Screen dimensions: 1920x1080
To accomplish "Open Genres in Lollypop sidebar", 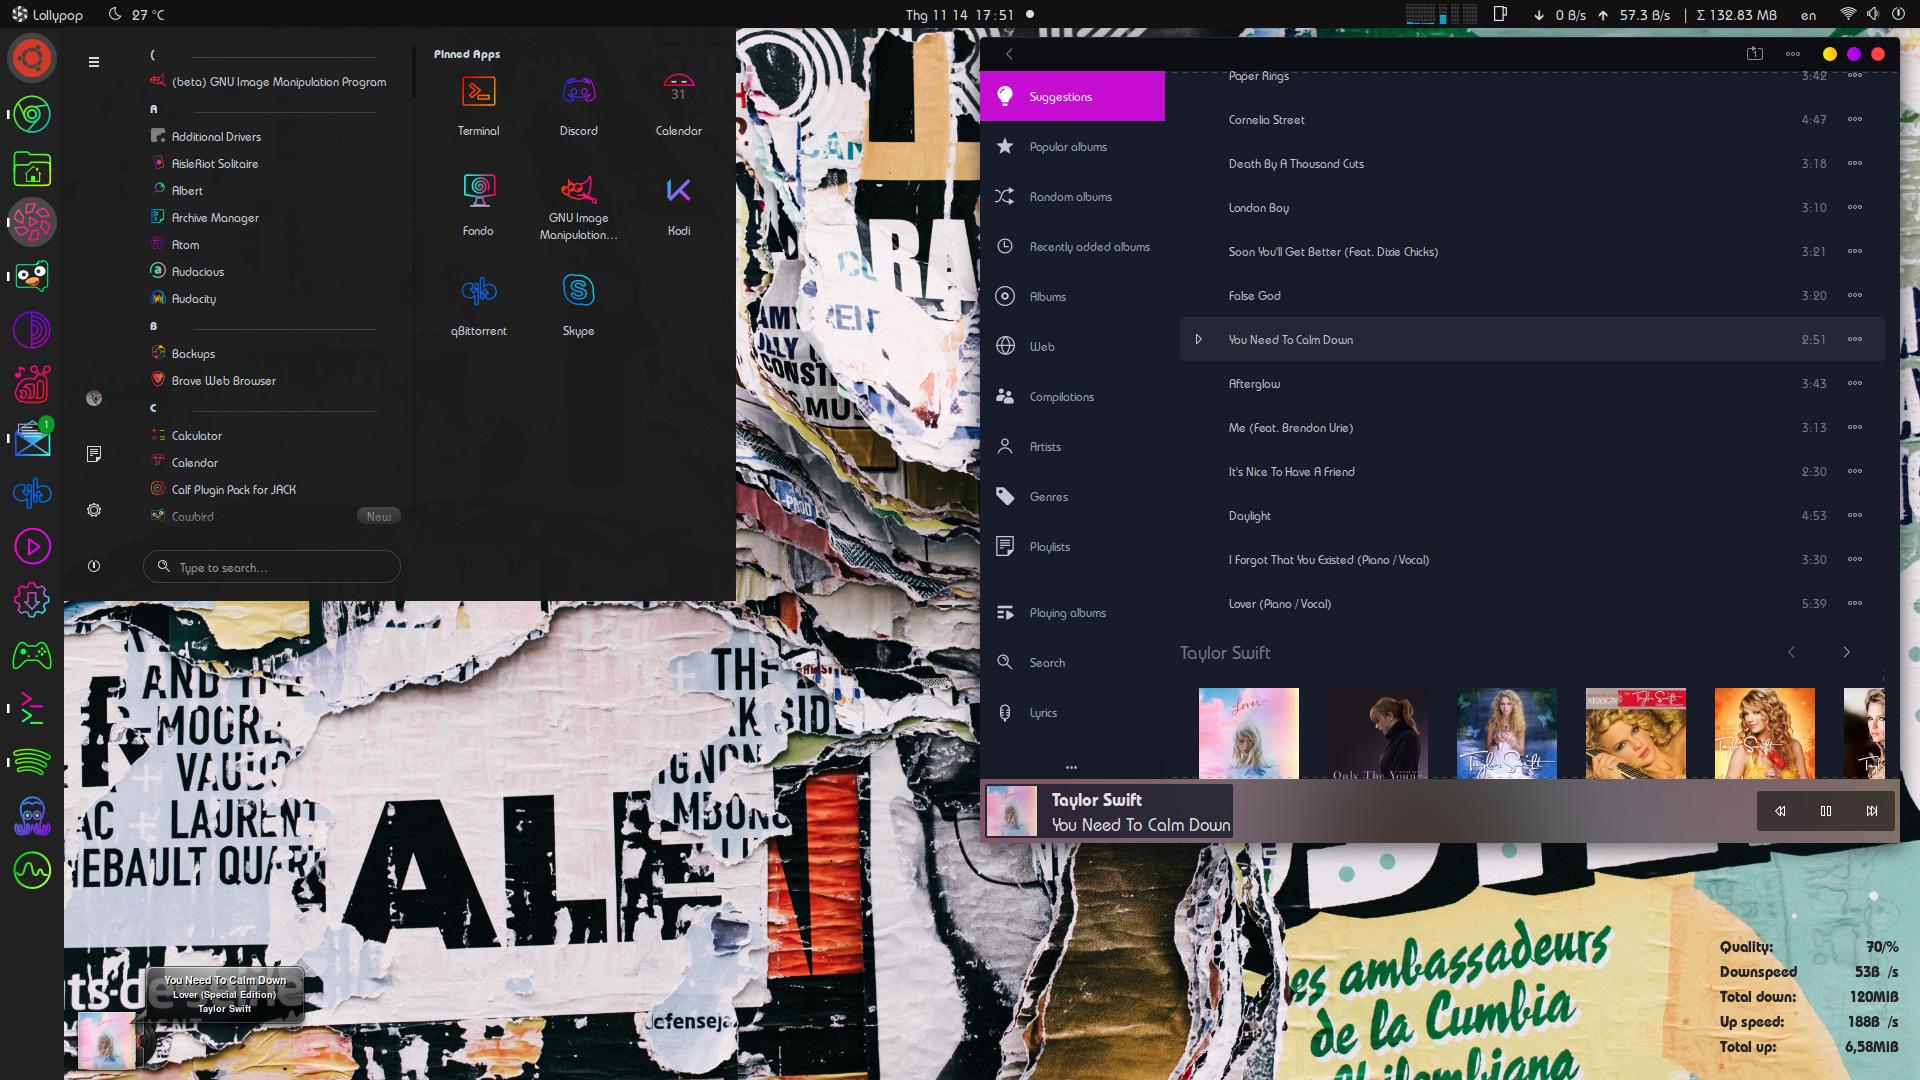I will 1072,497.
